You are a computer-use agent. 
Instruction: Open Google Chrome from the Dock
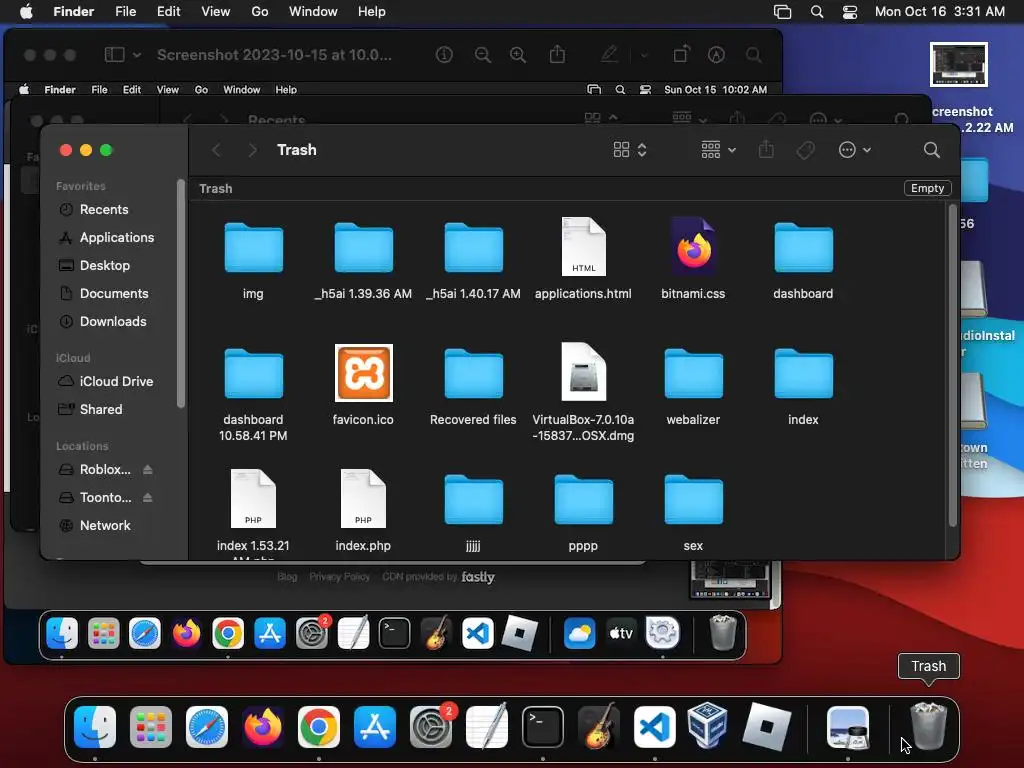tap(319, 727)
